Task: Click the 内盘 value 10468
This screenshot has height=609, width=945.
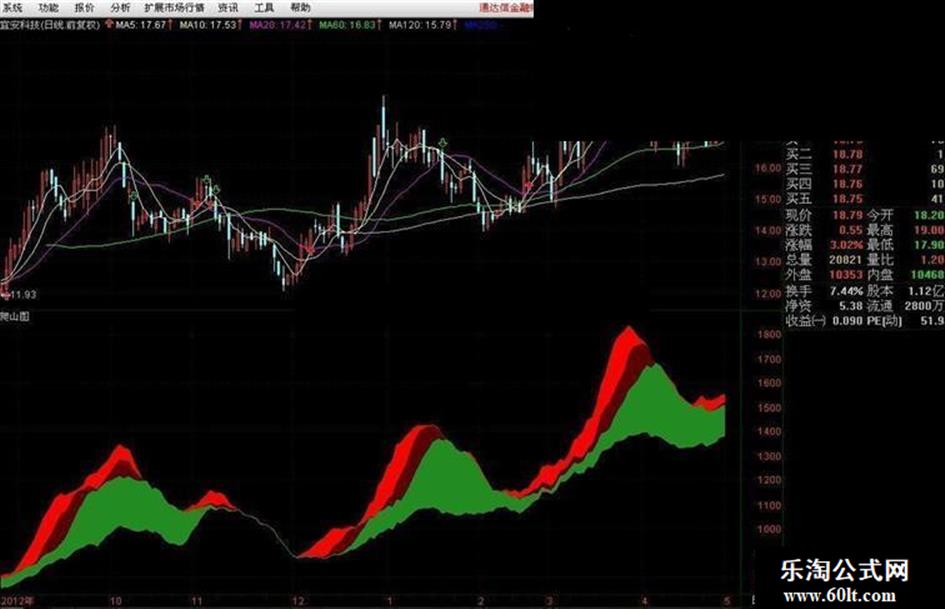Action: tap(928, 276)
